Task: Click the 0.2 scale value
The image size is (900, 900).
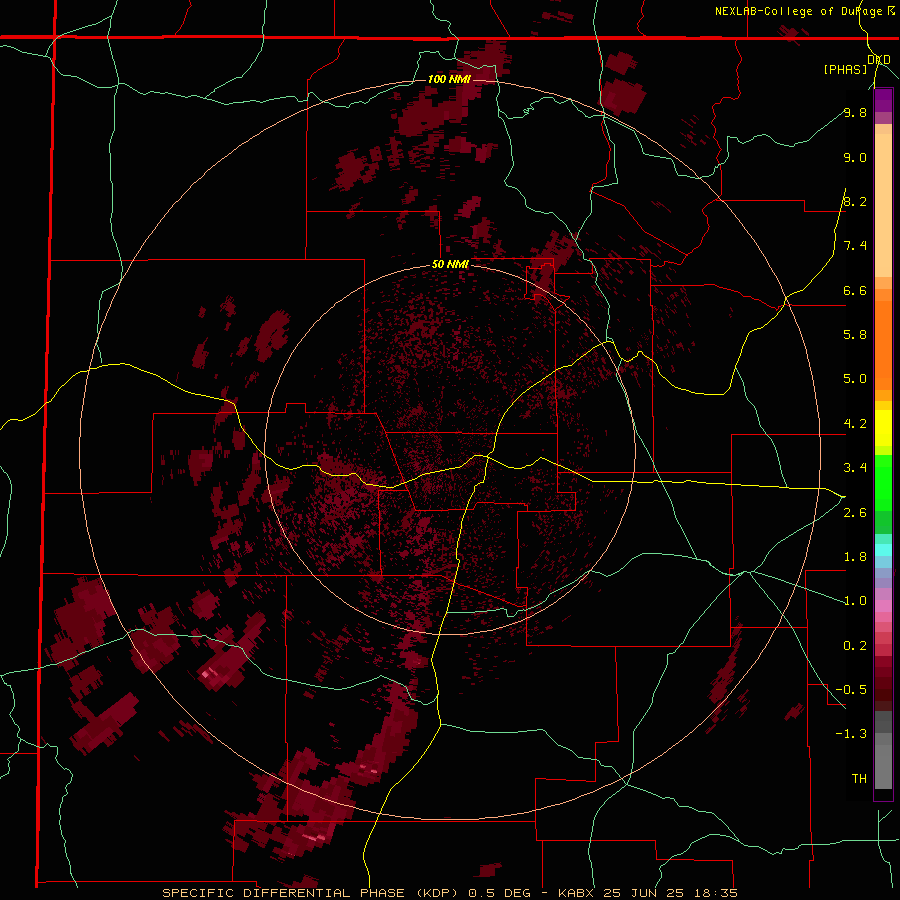Action: (x=855, y=645)
